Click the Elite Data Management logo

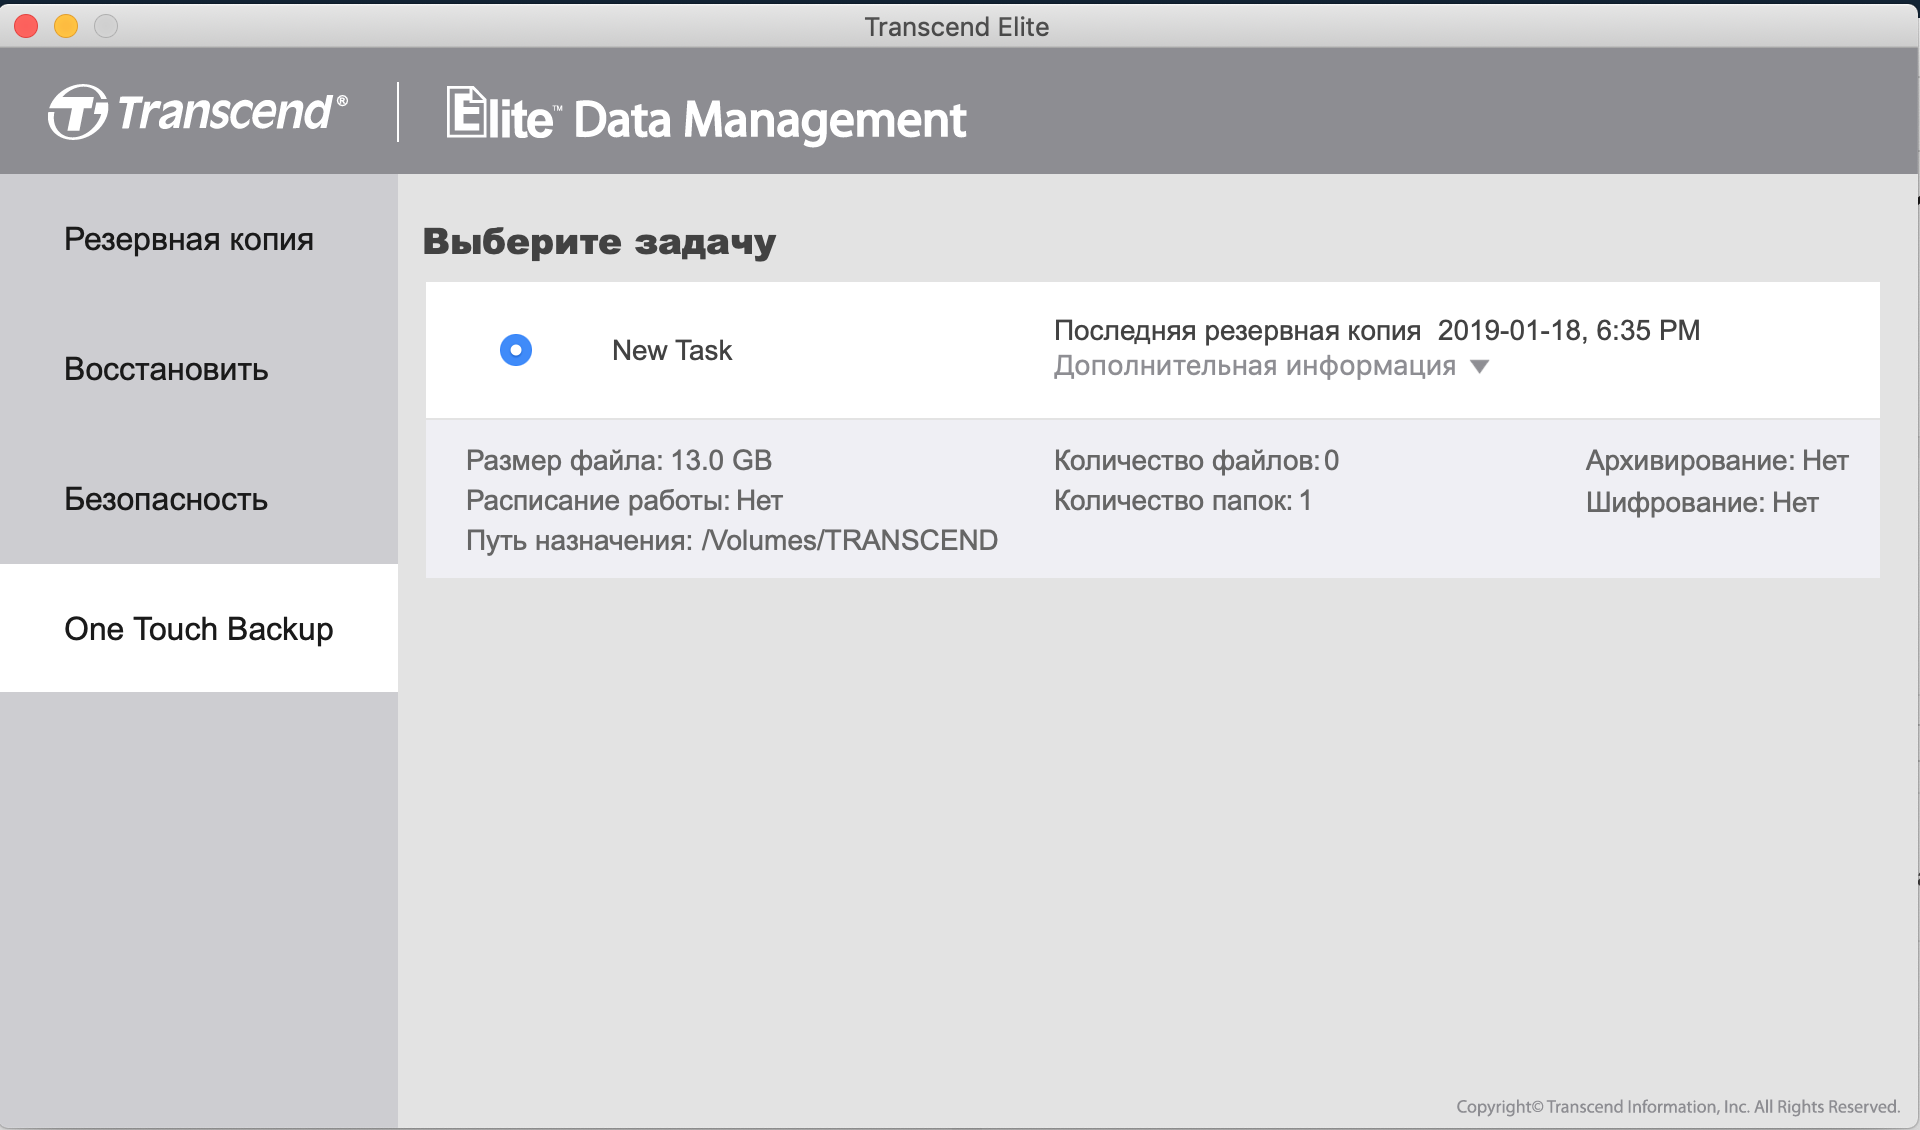point(705,116)
